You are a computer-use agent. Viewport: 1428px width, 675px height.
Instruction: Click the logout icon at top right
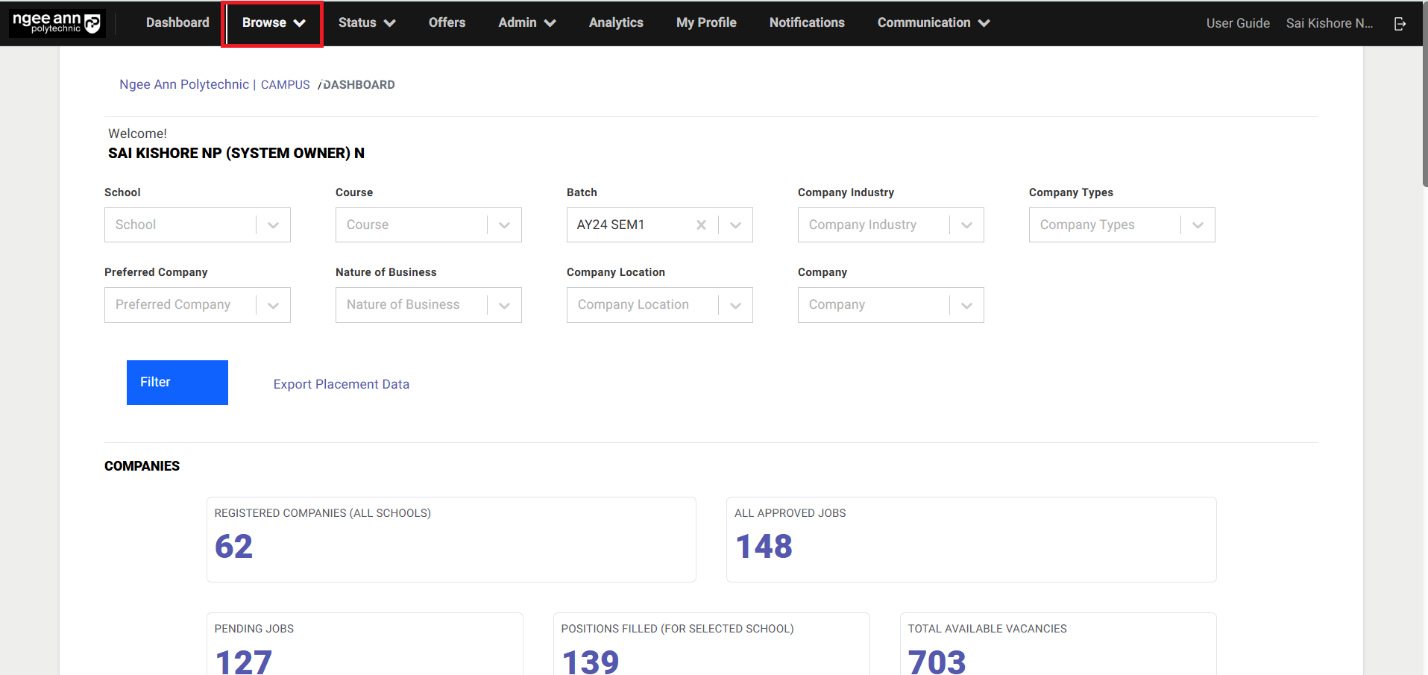click(x=1400, y=24)
